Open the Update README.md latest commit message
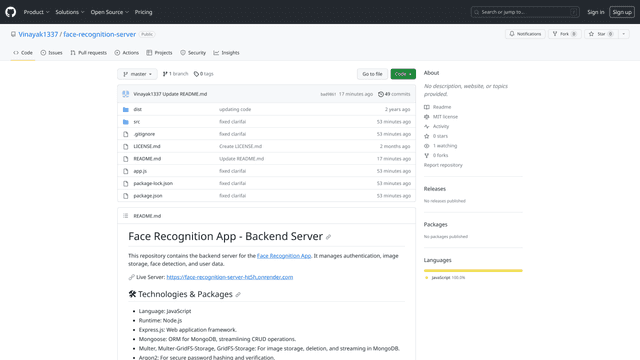The height and width of the screenshot is (360, 640). coord(184,94)
